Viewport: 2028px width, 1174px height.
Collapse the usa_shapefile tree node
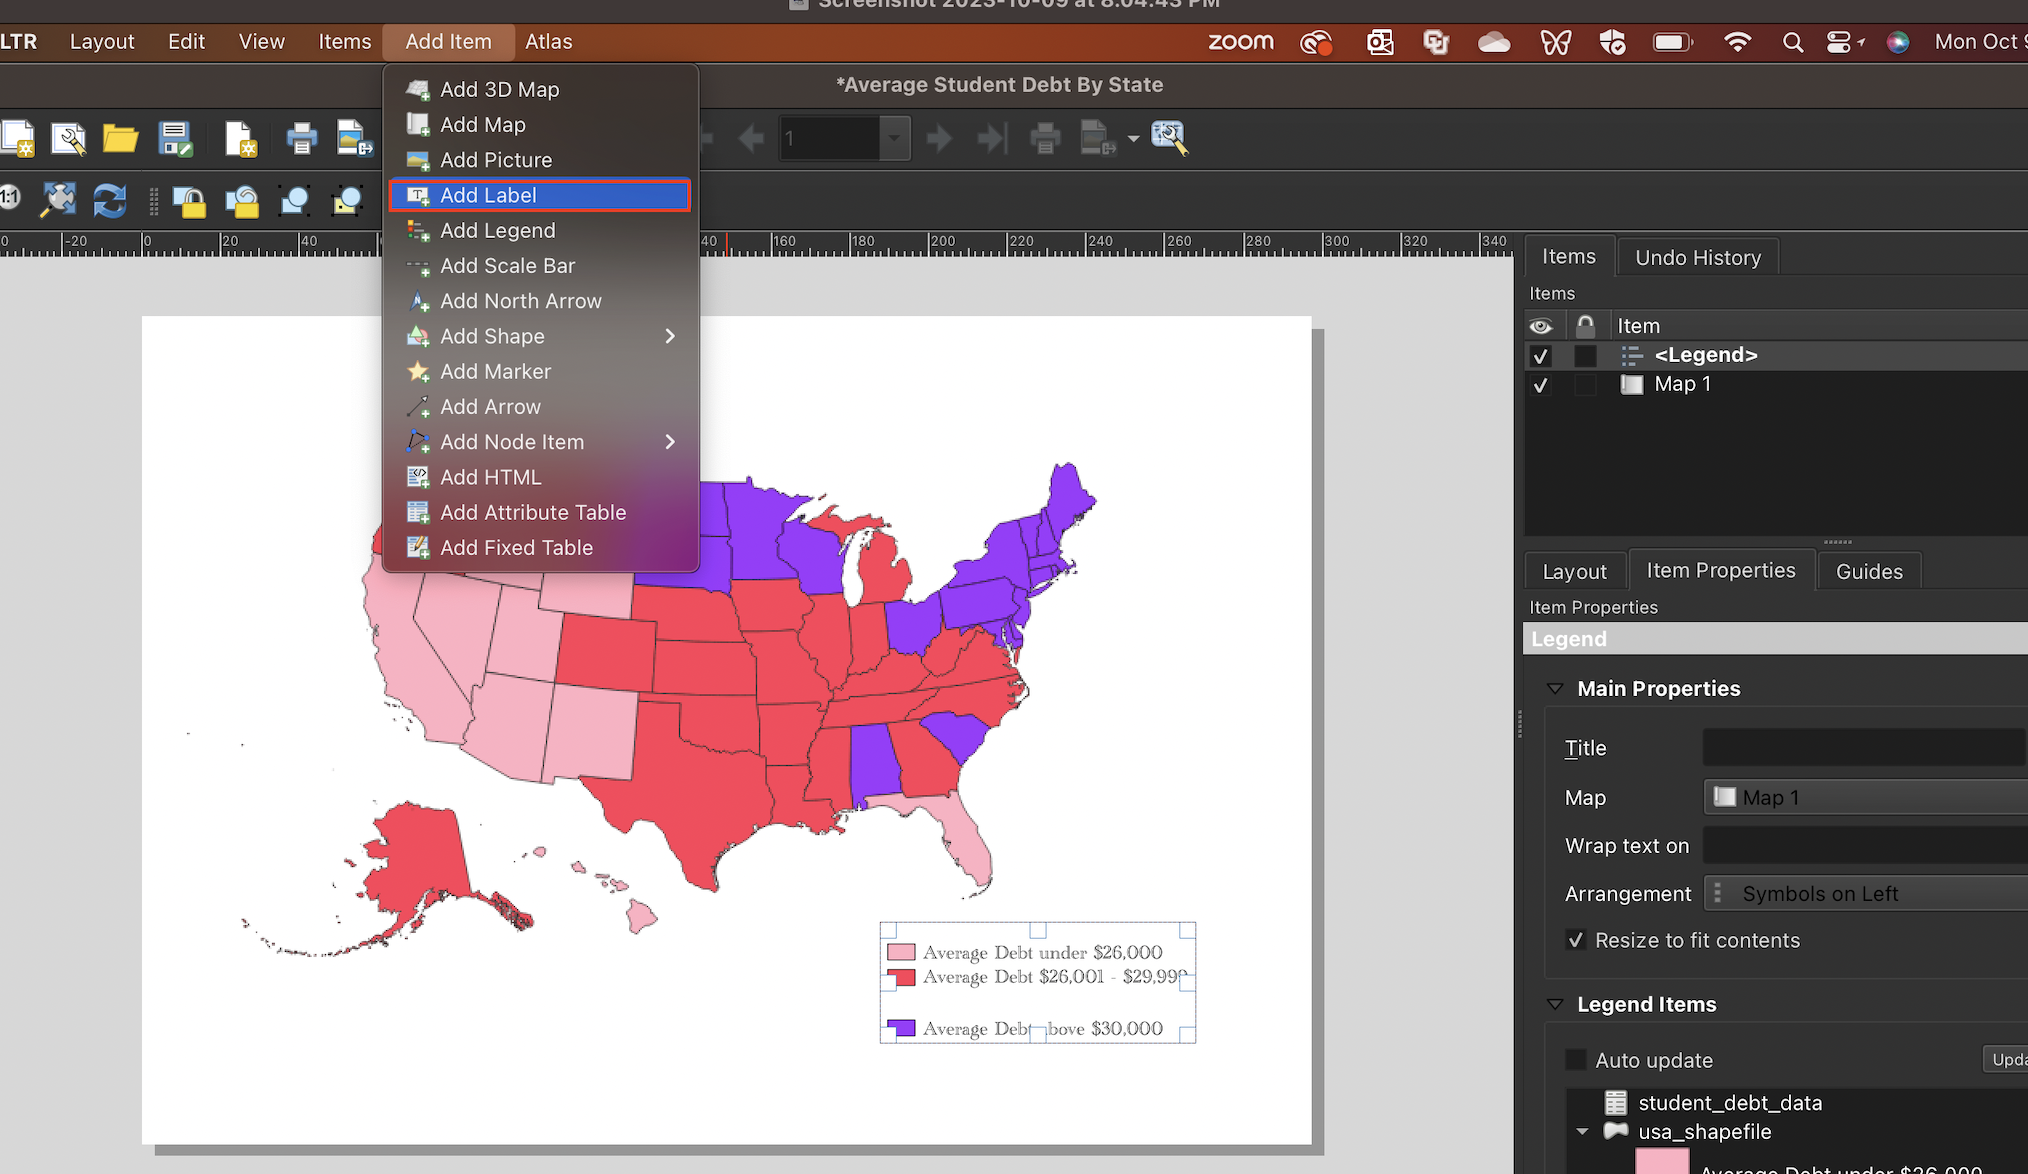pyautogui.click(x=1582, y=1132)
